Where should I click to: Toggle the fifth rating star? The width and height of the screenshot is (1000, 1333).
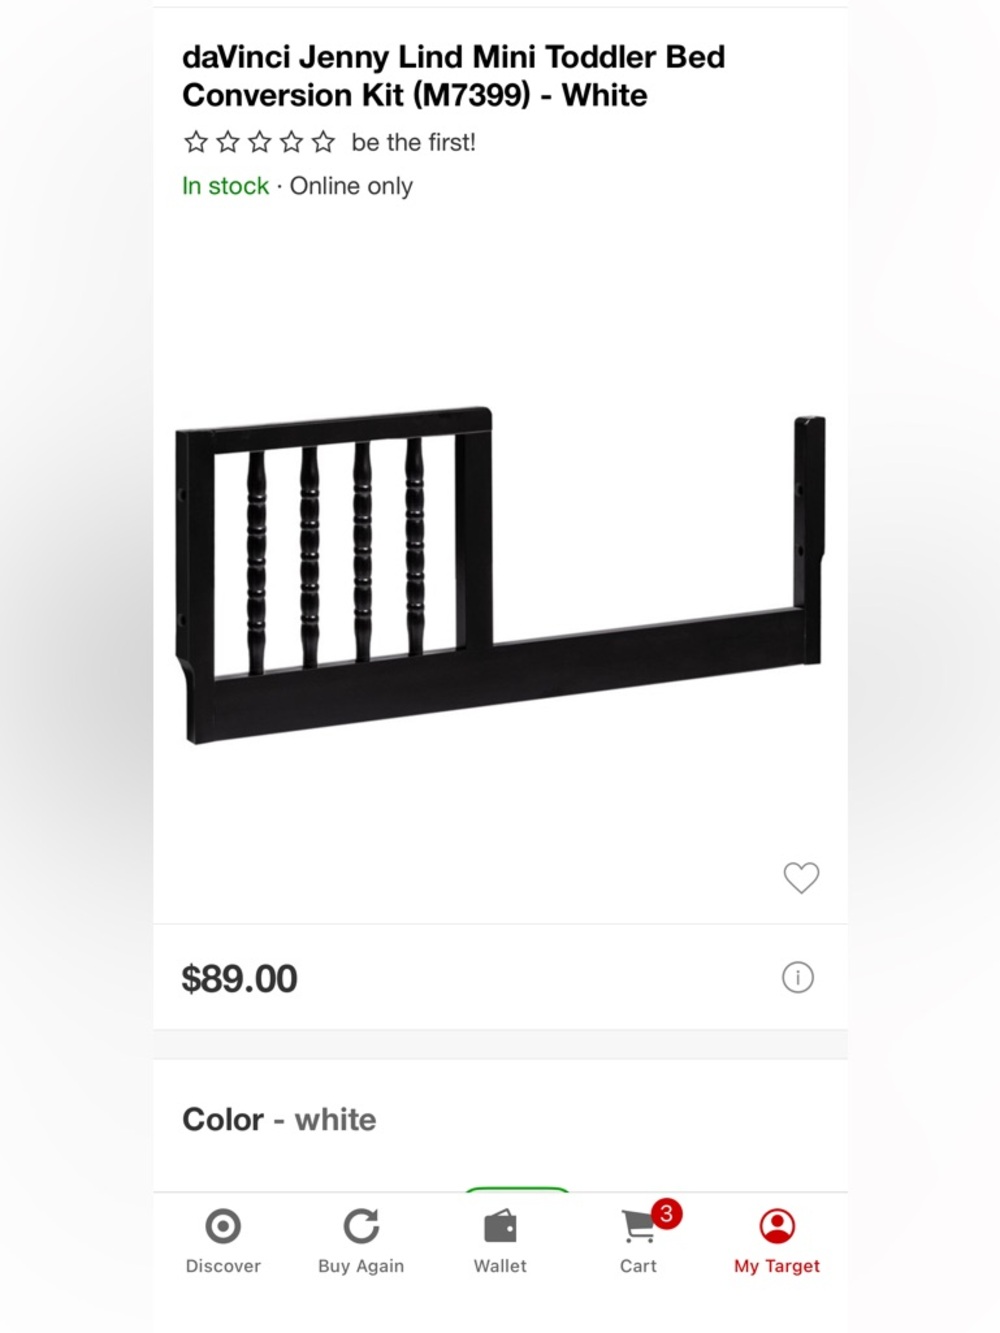[322, 142]
